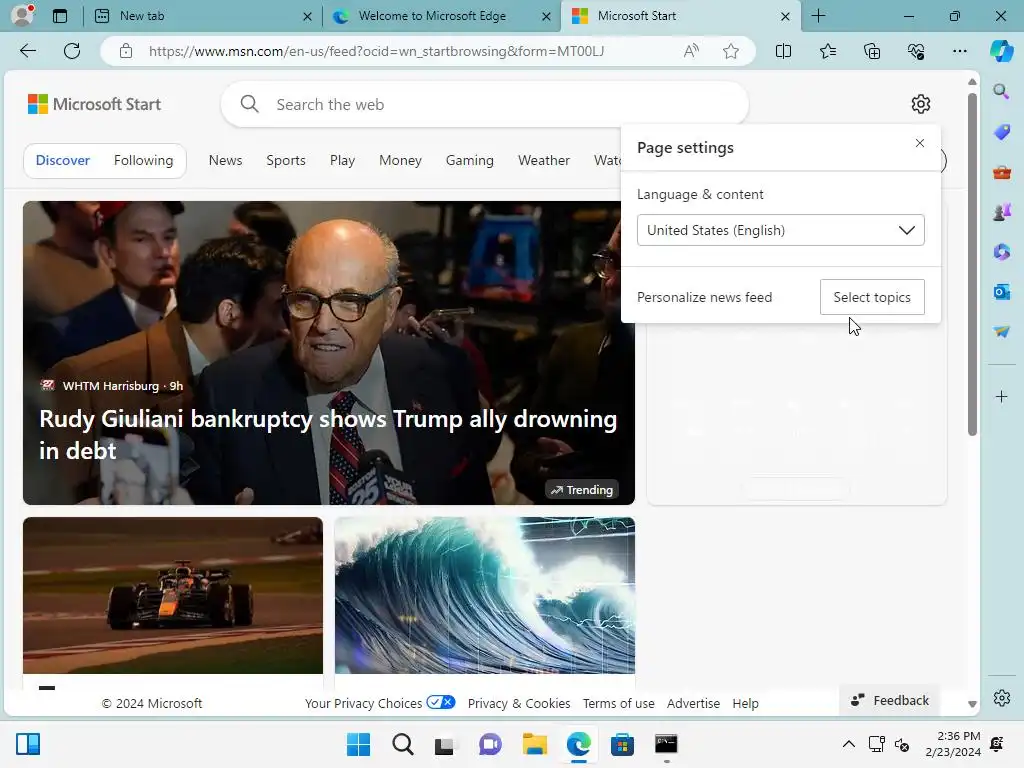This screenshot has height=768, width=1024.
Task: Open sidebar Microsoft 365 icon
Action: pos(1001,251)
